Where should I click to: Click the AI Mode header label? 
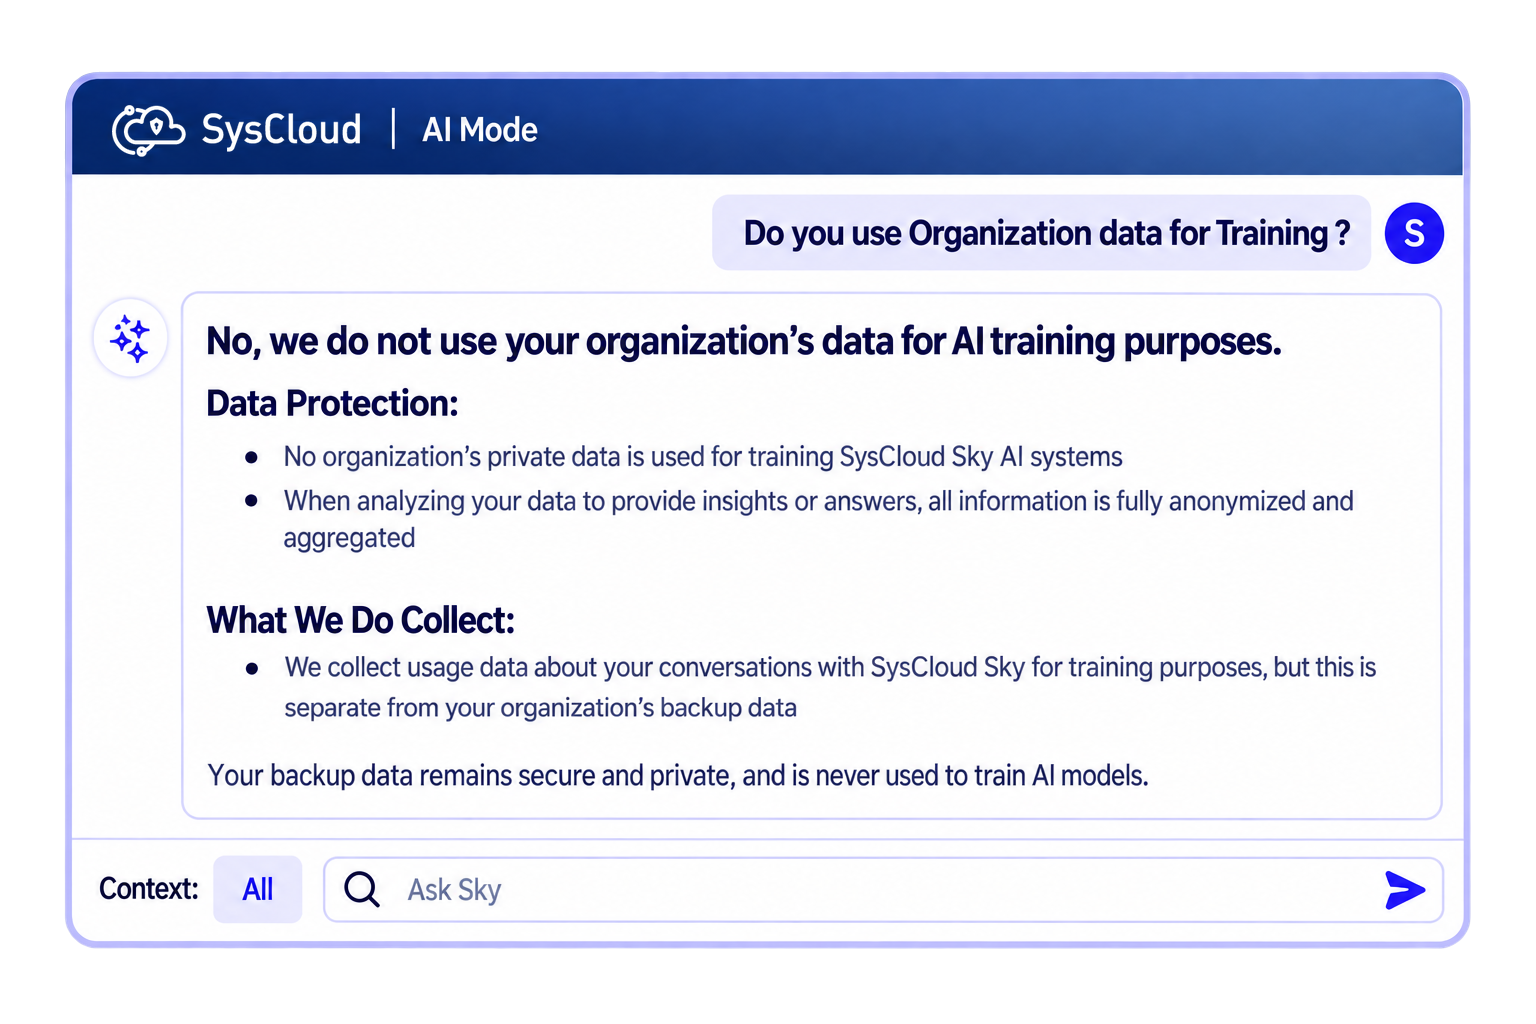480,130
